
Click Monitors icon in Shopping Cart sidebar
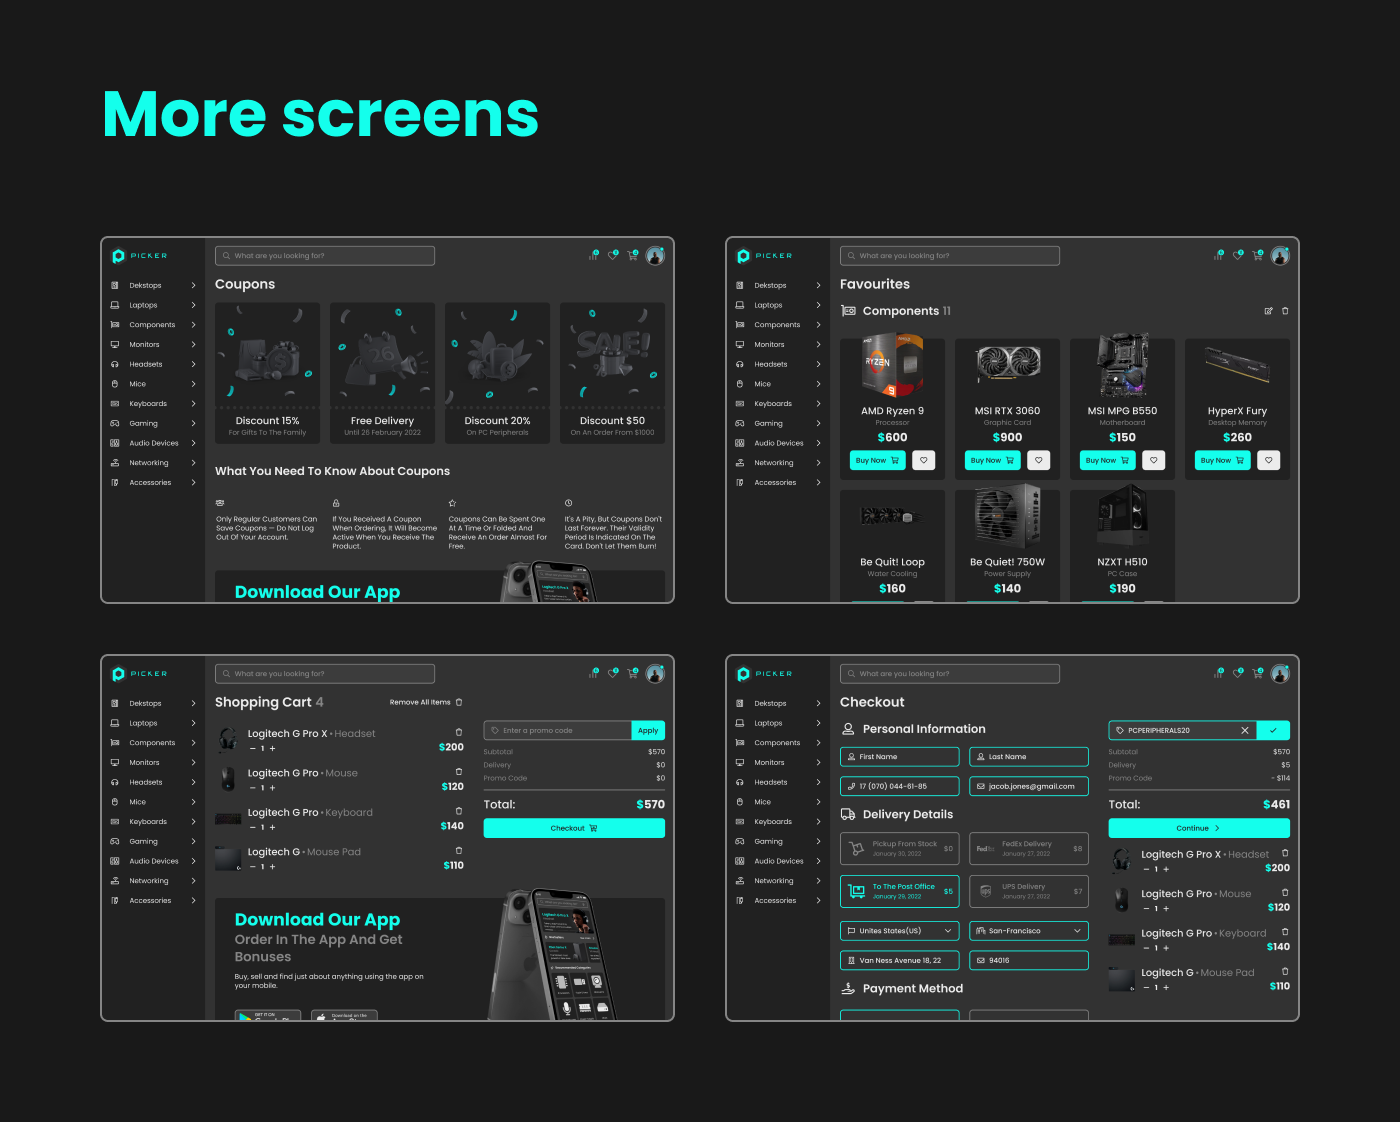115,762
